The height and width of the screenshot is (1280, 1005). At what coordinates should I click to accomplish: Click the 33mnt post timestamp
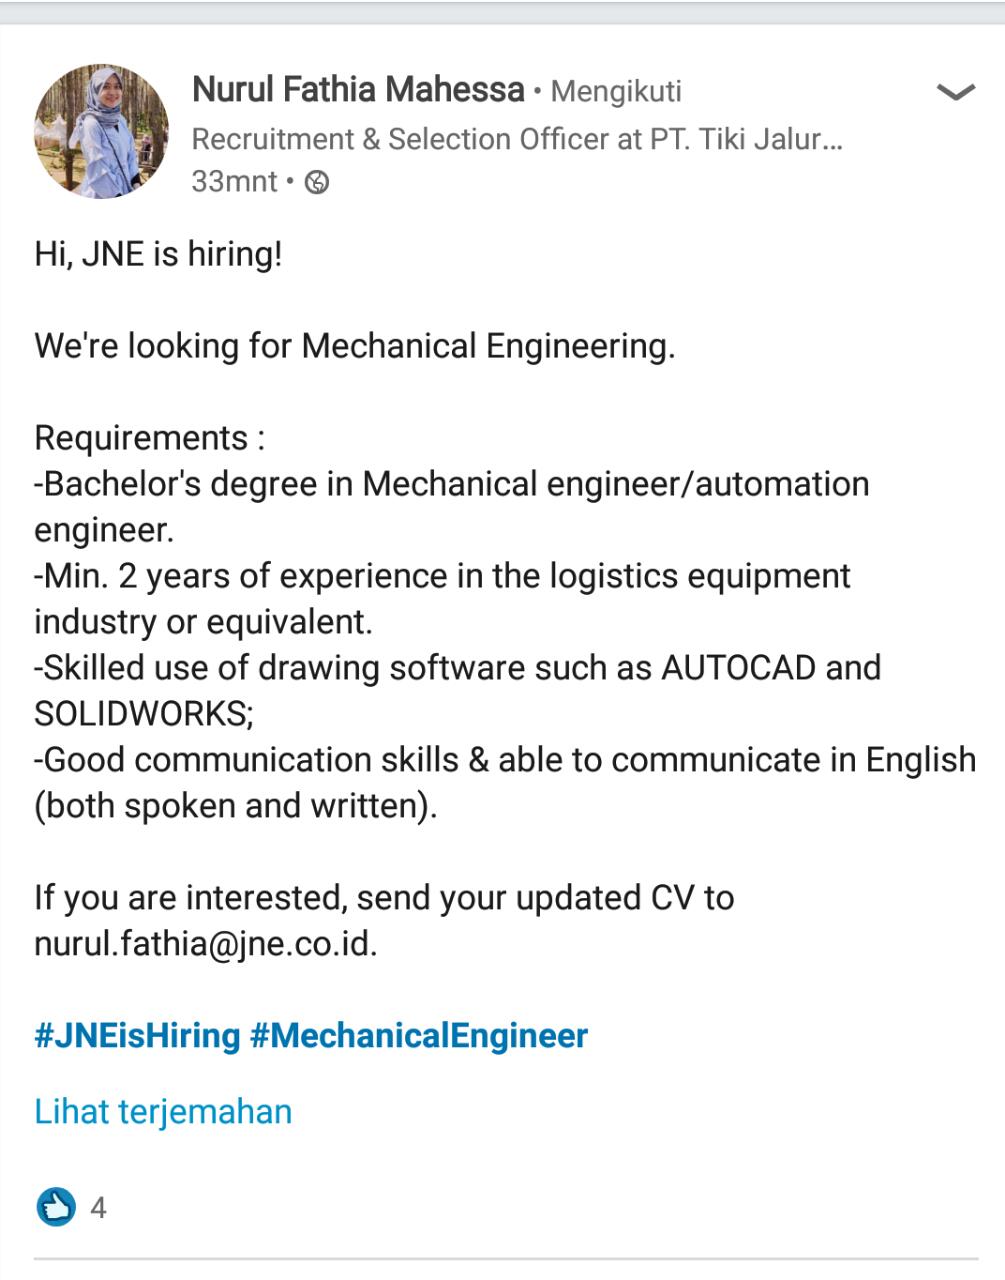tap(234, 182)
